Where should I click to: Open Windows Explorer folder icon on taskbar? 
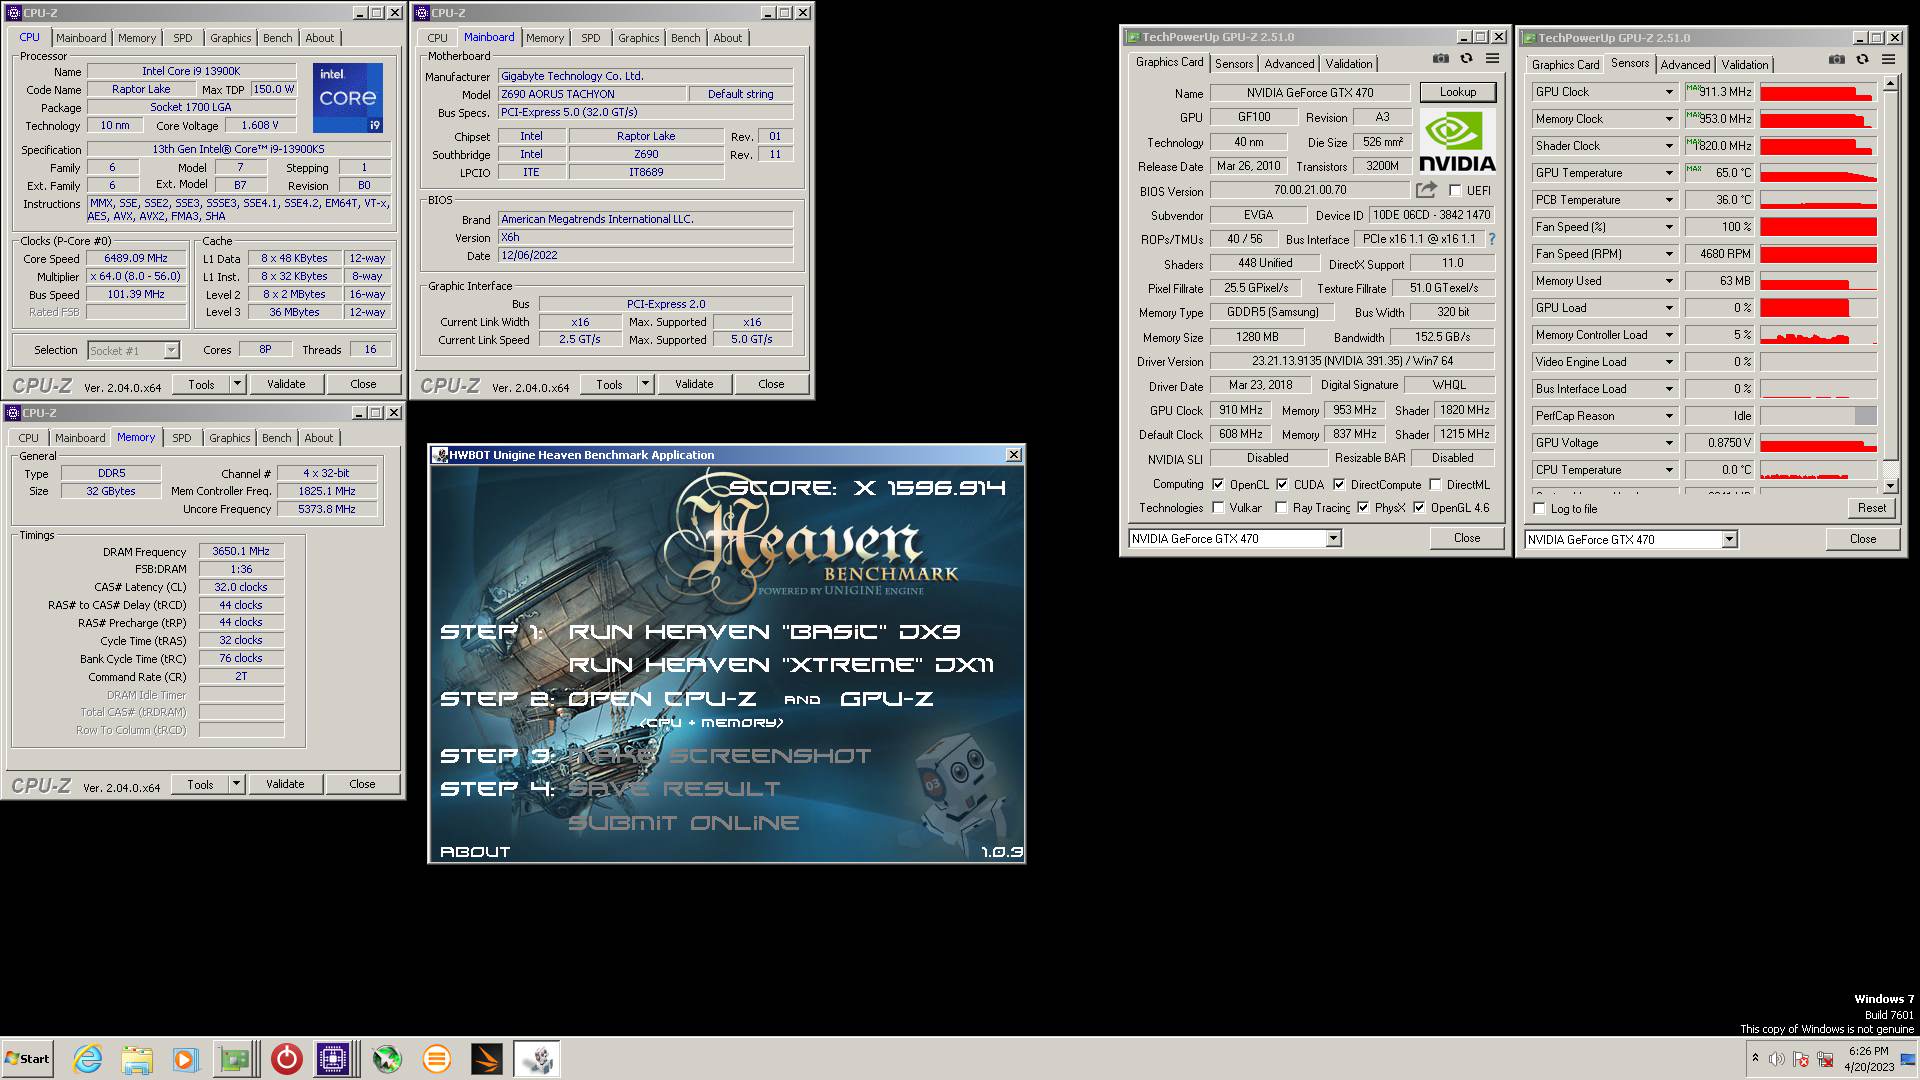(x=137, y=1059)
